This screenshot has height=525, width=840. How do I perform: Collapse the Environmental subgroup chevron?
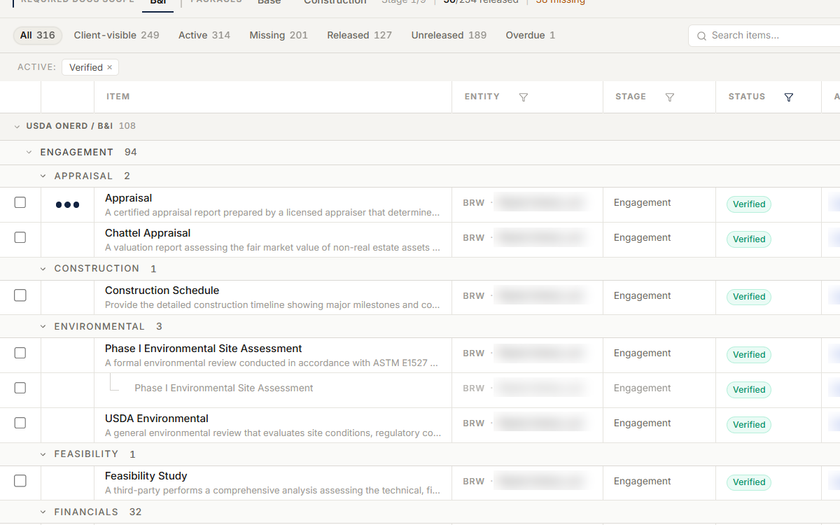(x=43, y=327)
